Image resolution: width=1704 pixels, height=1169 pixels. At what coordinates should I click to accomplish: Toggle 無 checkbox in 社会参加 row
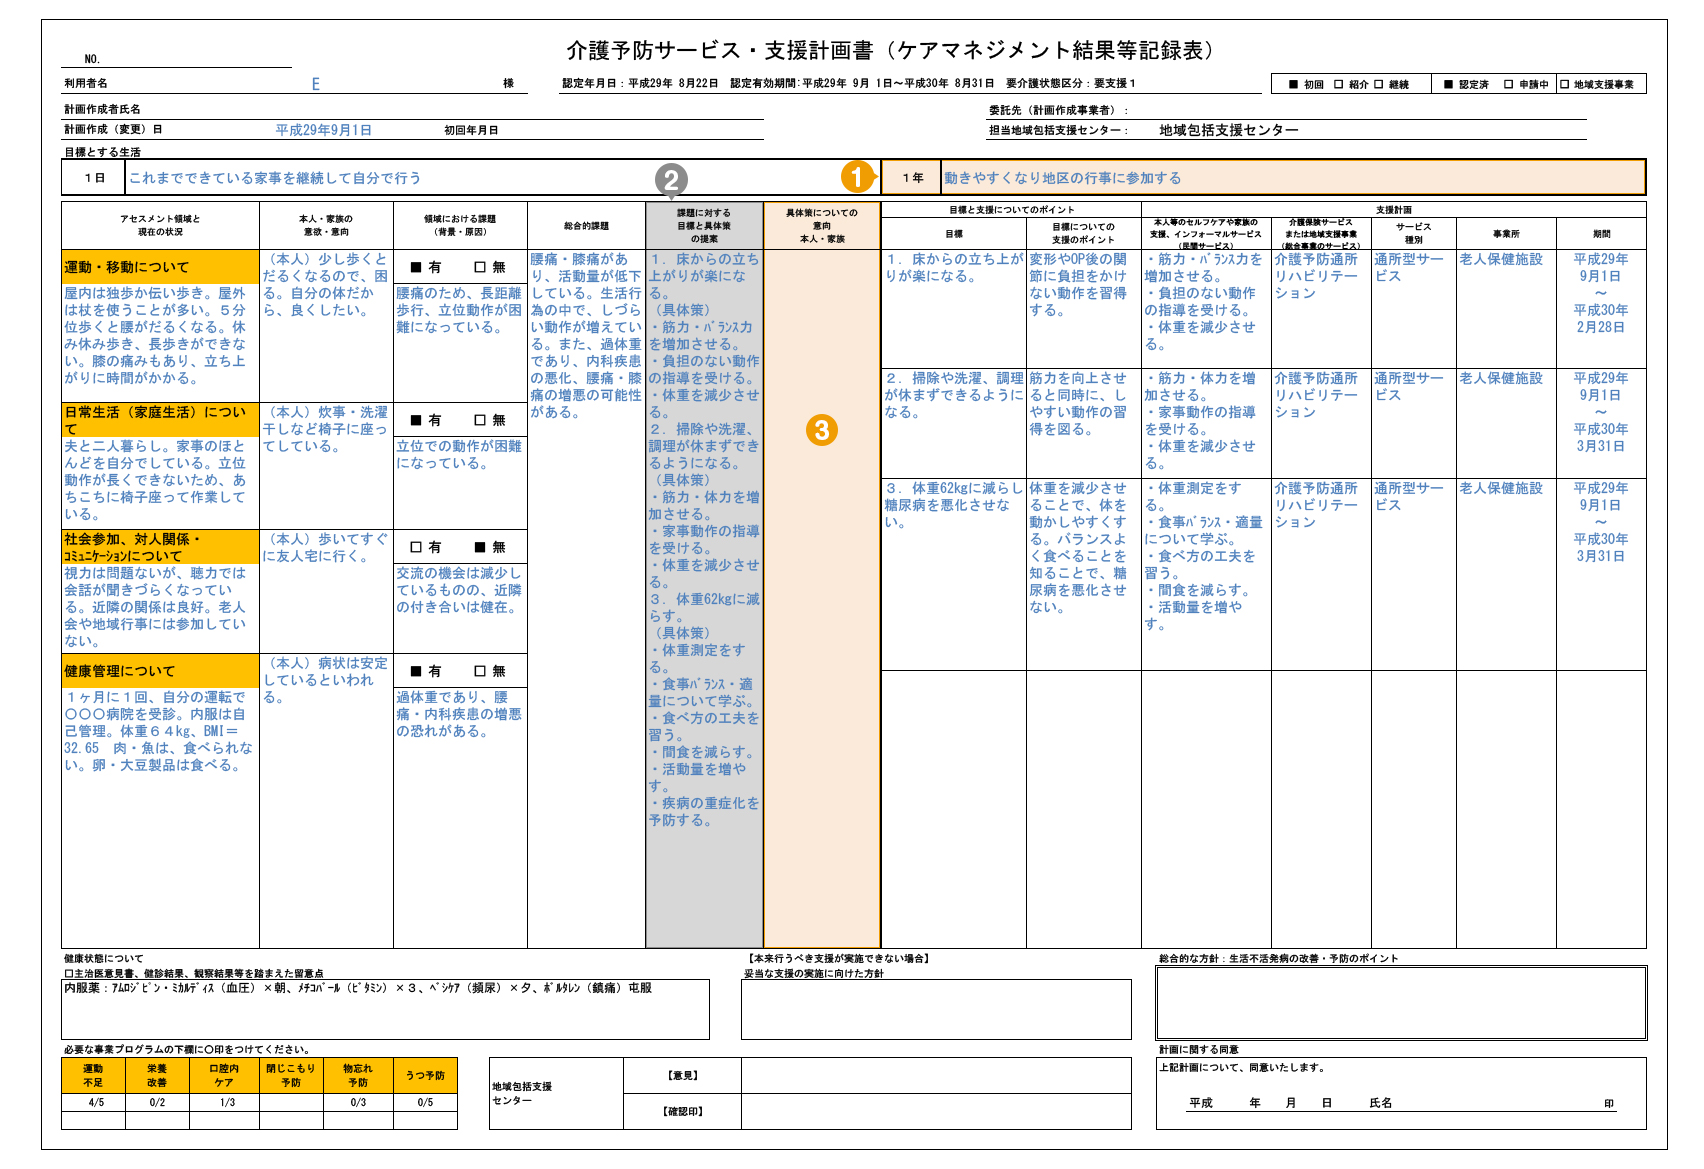480,547
